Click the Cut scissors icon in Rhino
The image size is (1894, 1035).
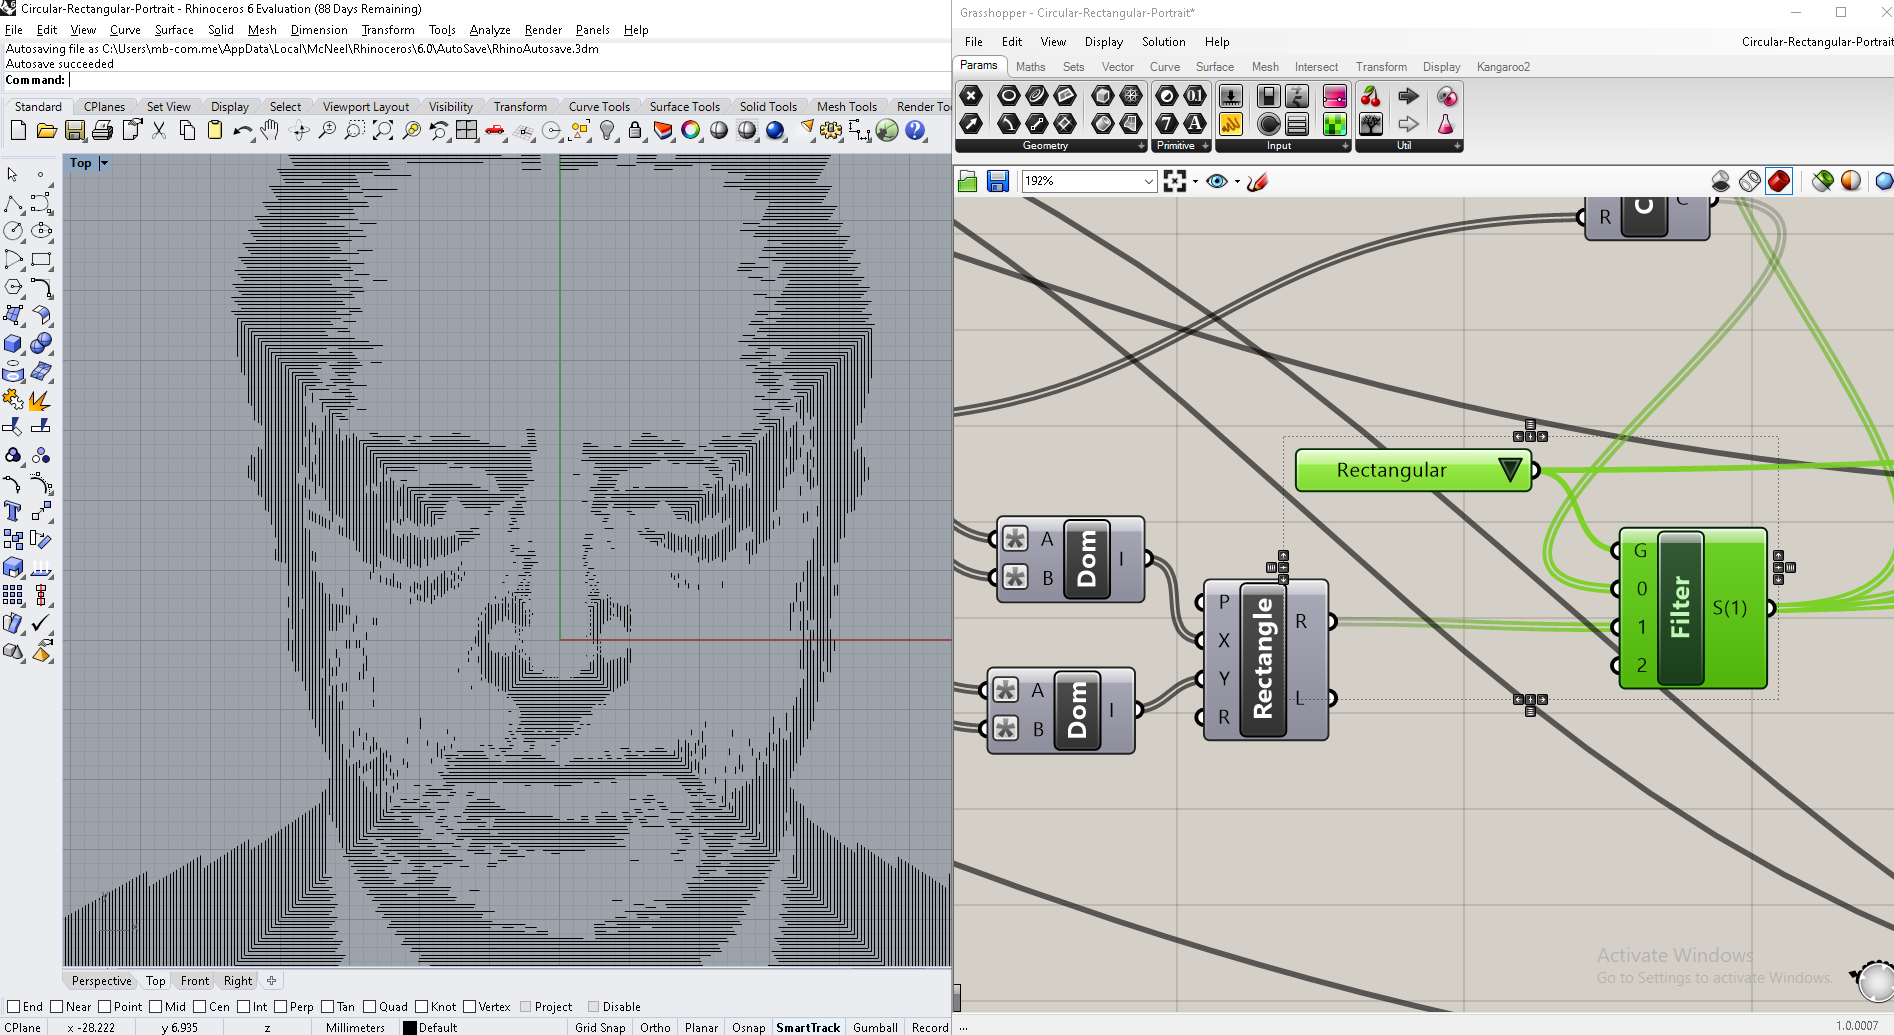coord(159,131)
